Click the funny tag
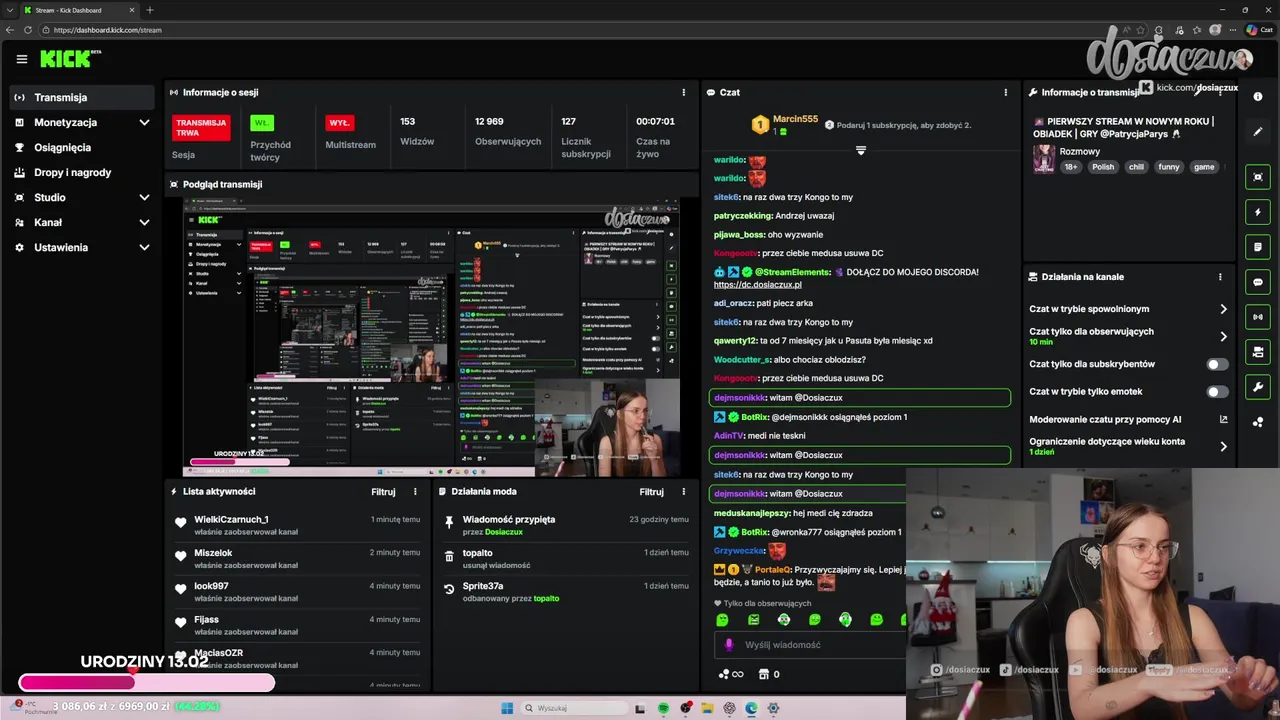 tap(1169, 167)
